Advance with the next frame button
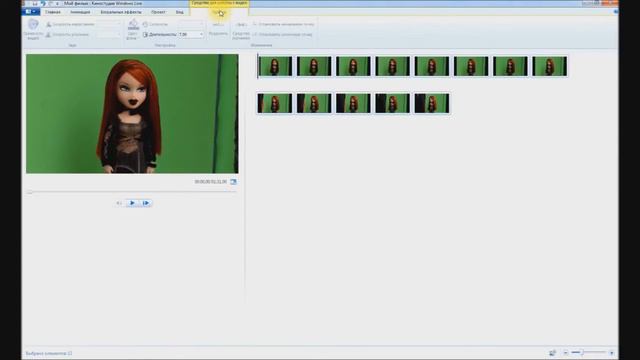 pyautogui.click(x=146, y=203)
